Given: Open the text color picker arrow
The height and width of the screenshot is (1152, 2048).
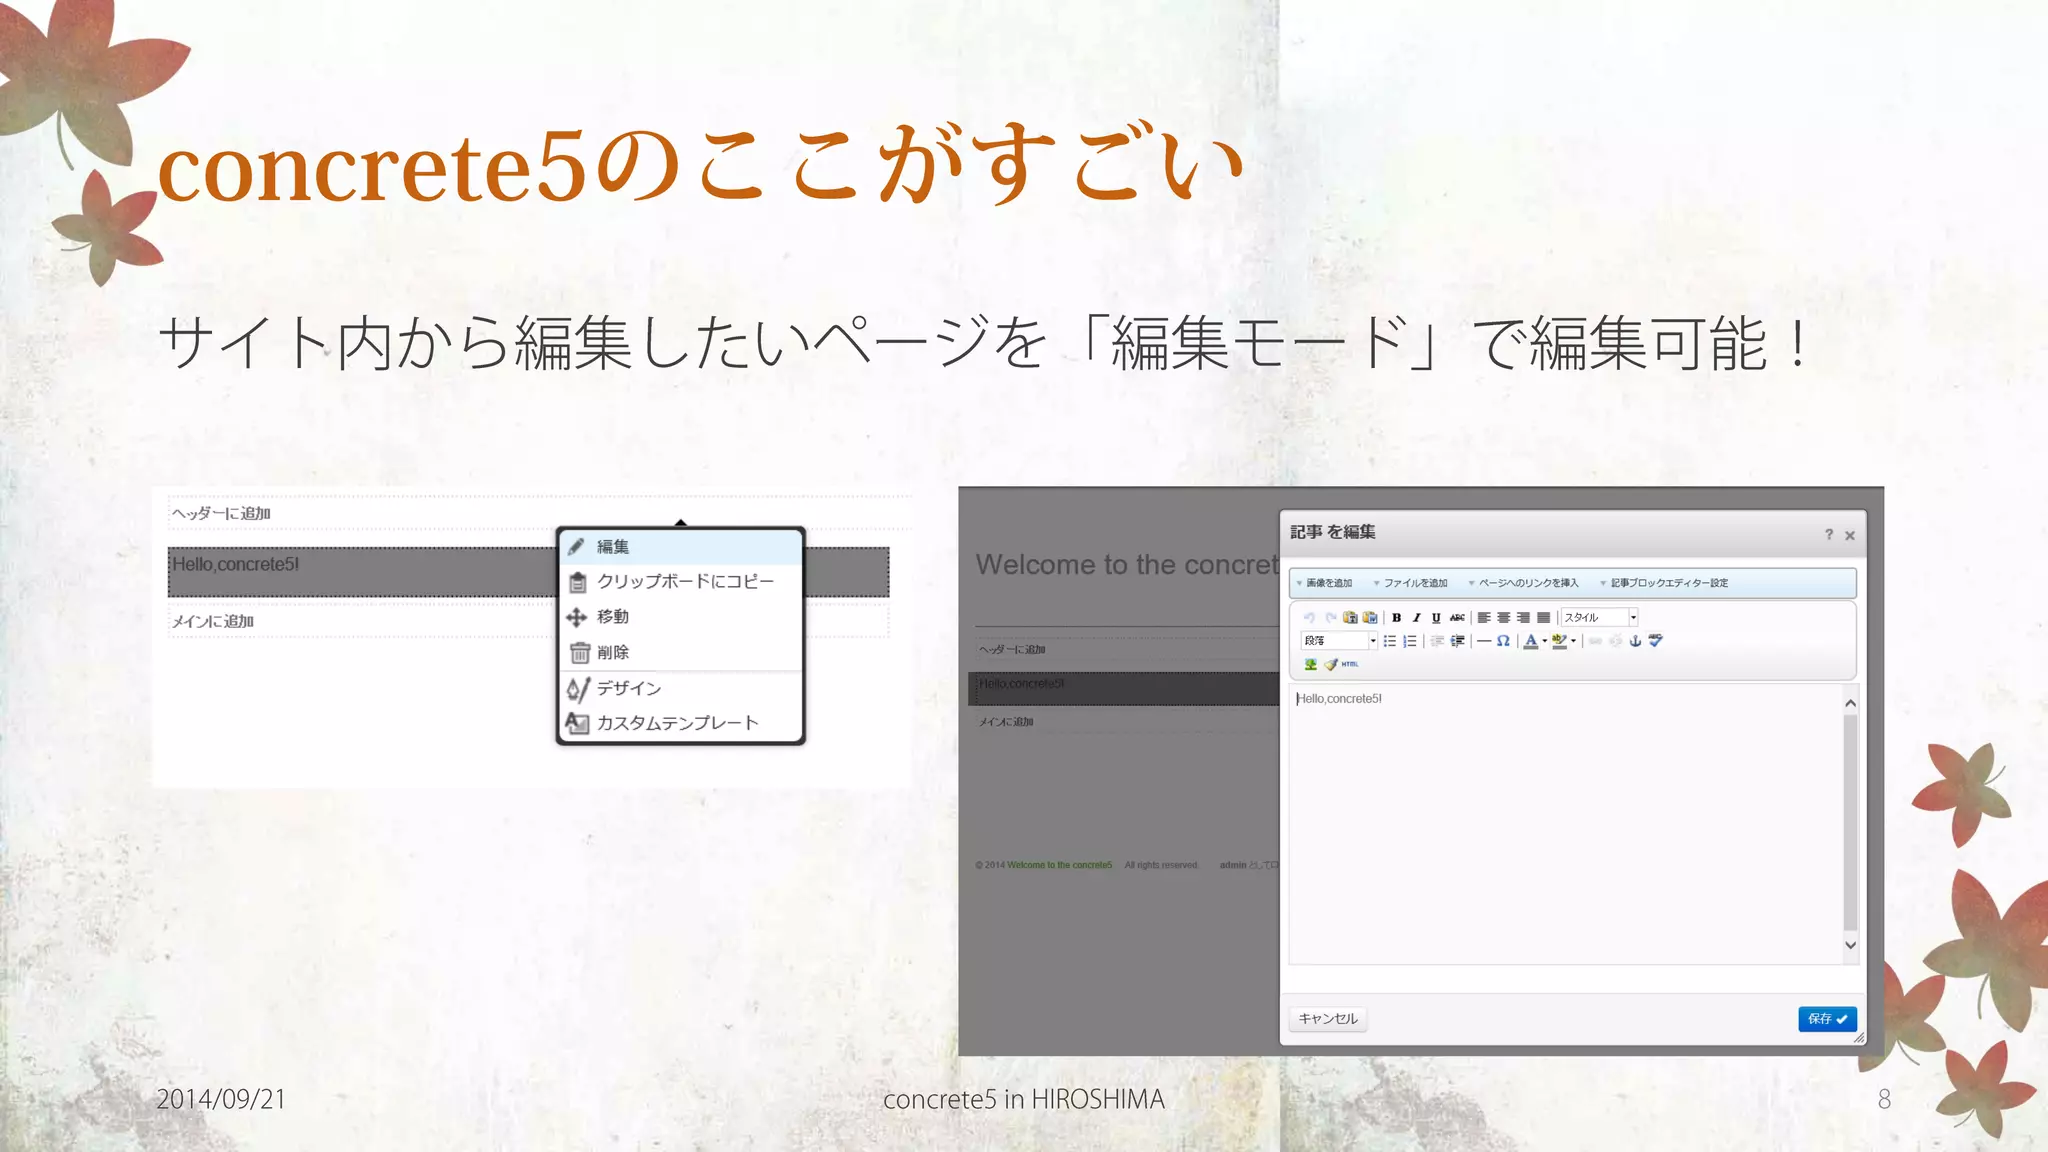Looking at the screenshot, I should tap(1545, 641).
